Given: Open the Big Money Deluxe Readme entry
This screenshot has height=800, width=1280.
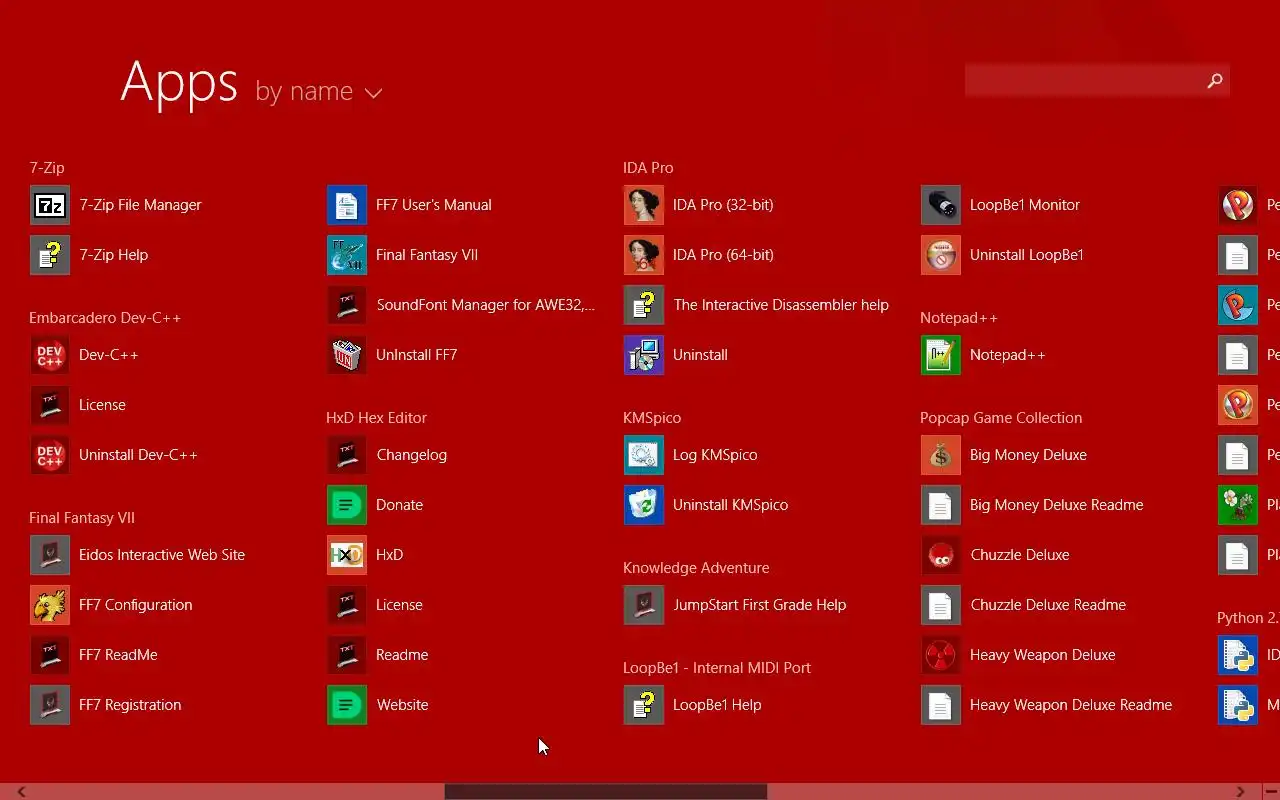Looking at the screenshot, I should [1032, 505].
